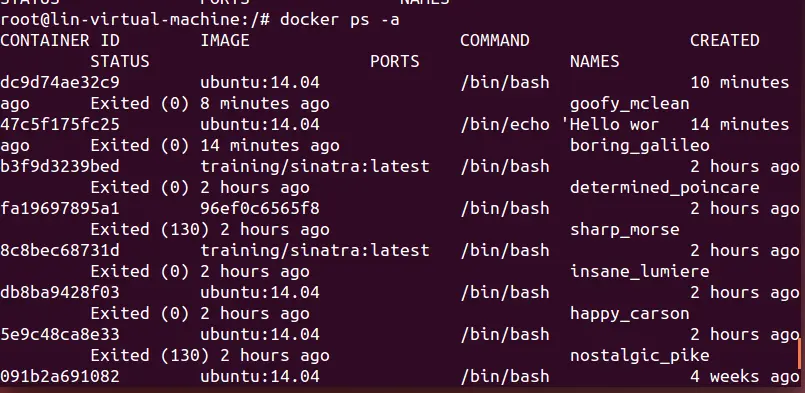Click ubuntu:14.04 image in 091b2a691082 row

260,377
